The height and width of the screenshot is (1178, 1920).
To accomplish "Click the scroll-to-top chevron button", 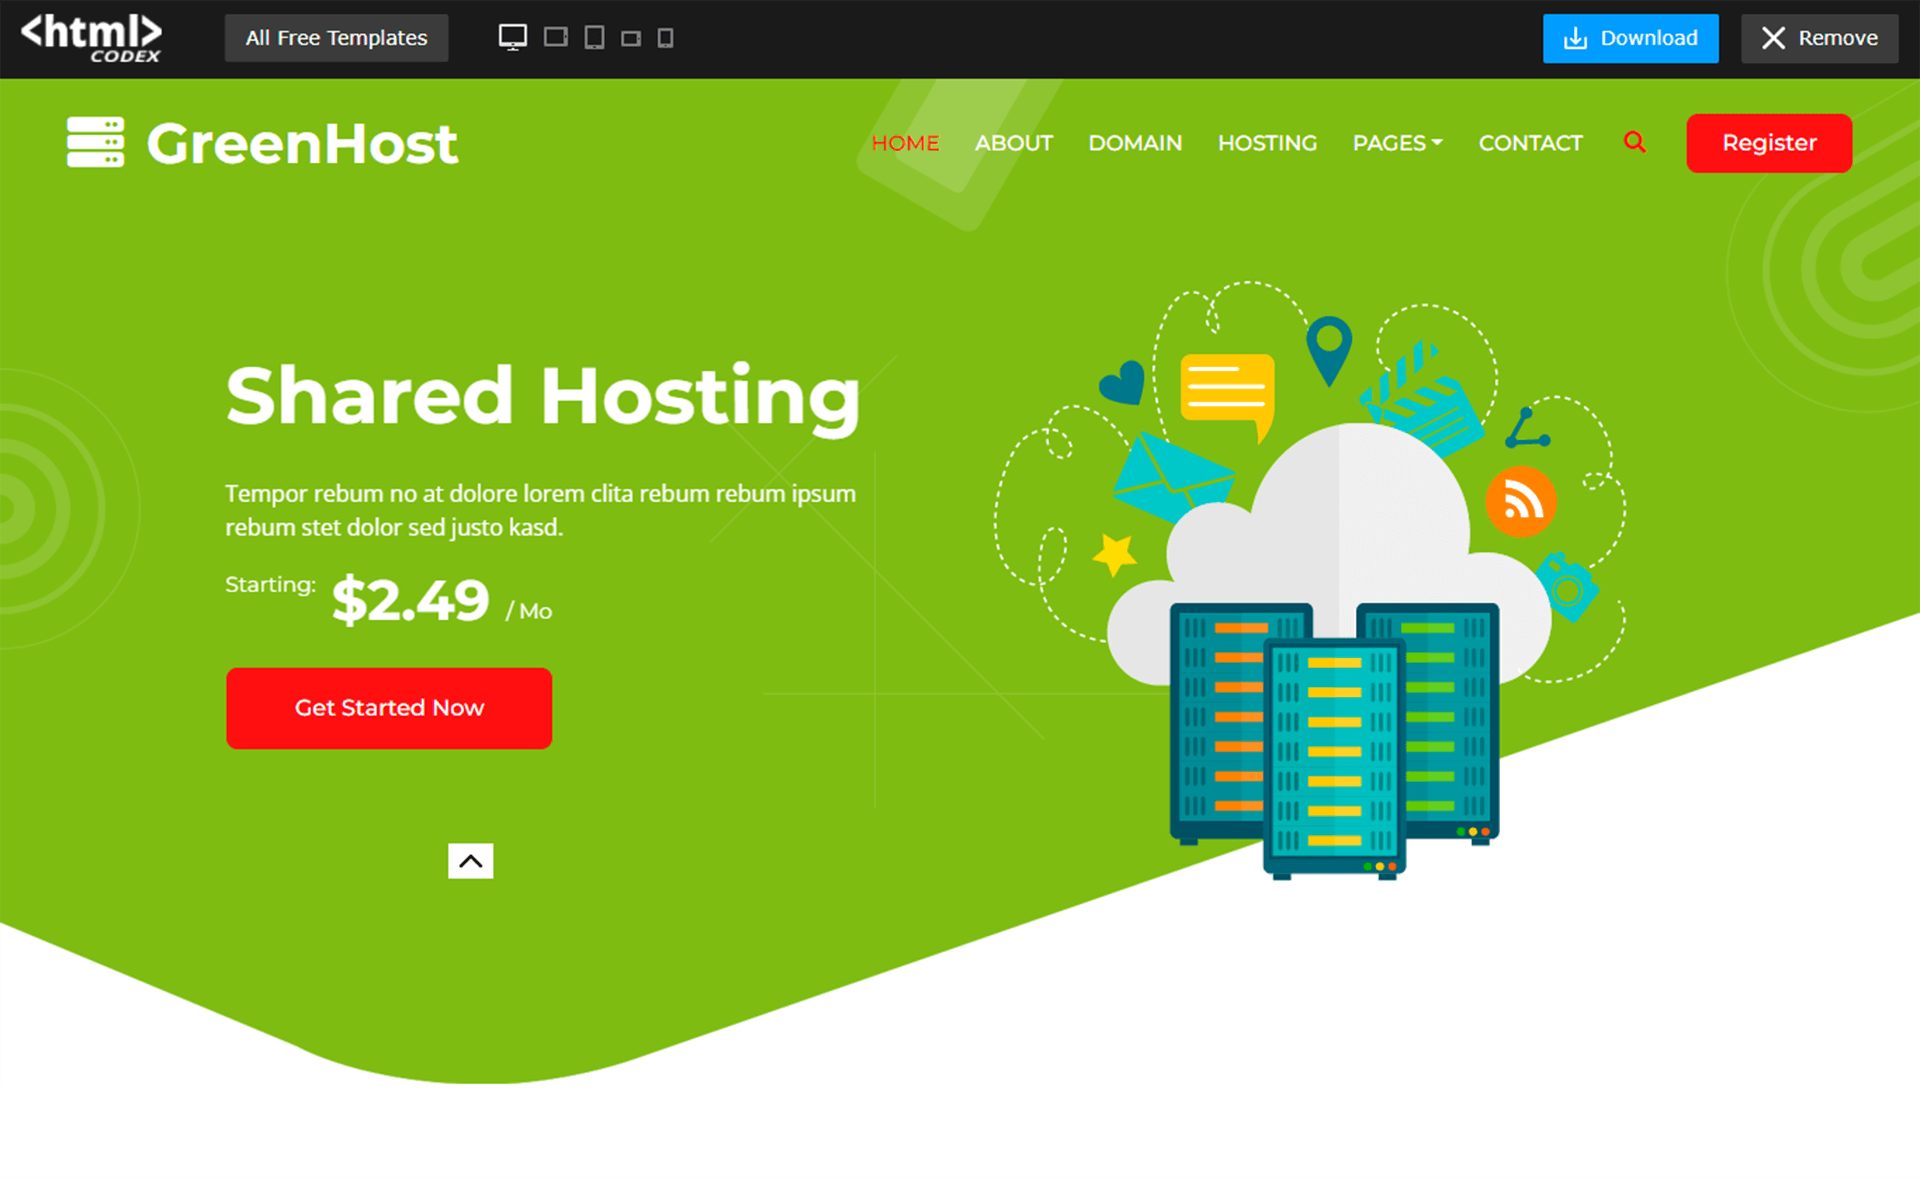I will 470,861.
